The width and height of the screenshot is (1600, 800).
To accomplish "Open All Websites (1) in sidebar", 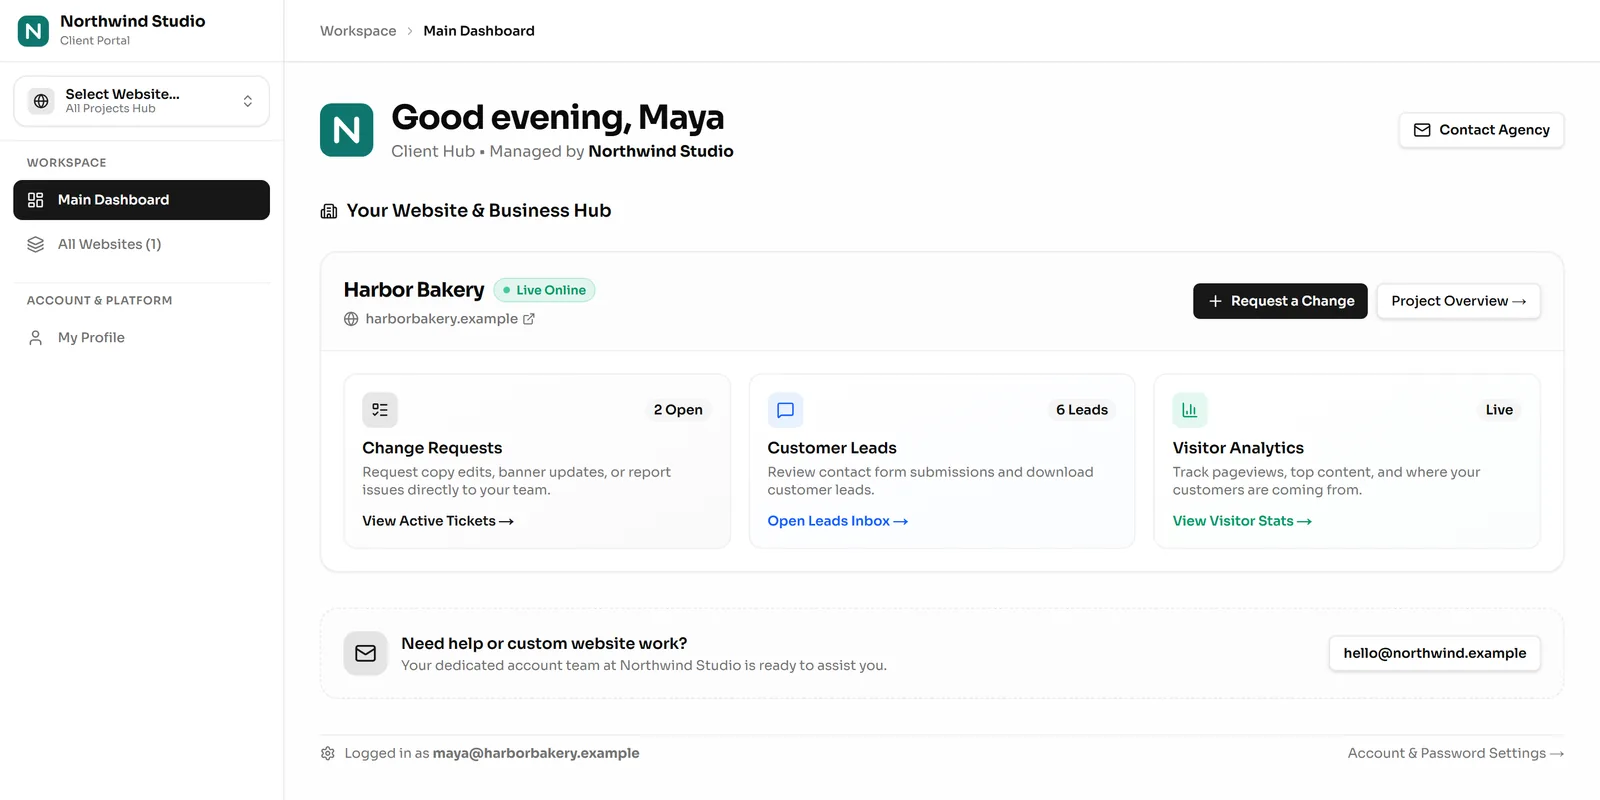I will click(x=141, y=244).
